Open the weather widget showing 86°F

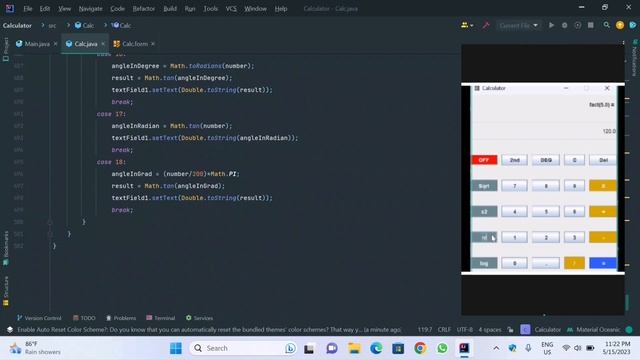point(35,348)
